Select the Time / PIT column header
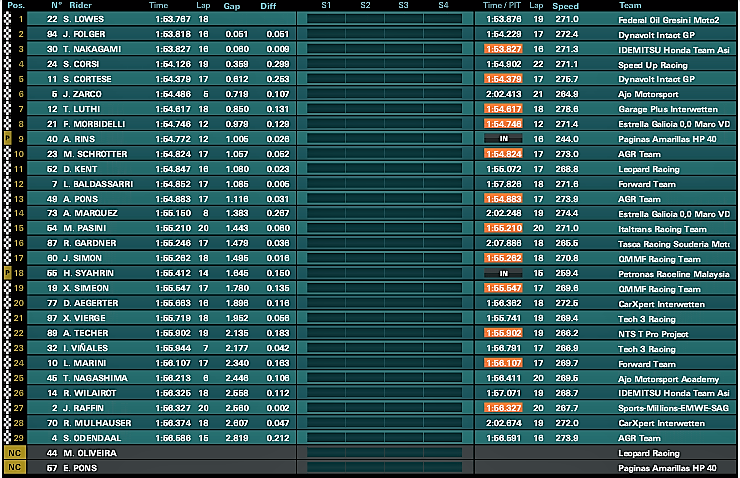This screenshot has height=478, width=740. click(502, 5)
